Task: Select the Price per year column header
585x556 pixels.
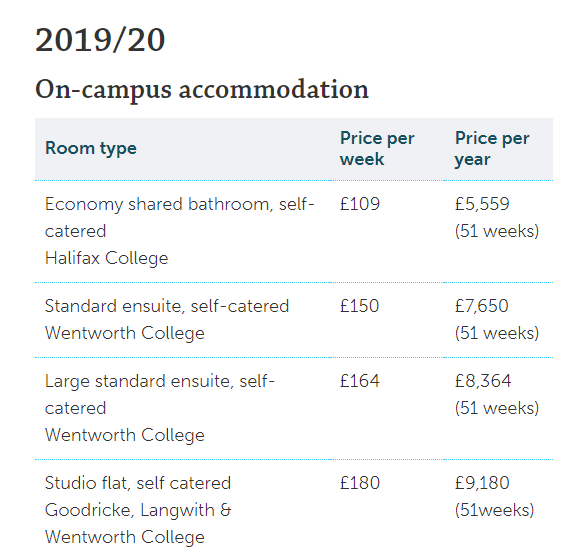Action: coord(492,149)
